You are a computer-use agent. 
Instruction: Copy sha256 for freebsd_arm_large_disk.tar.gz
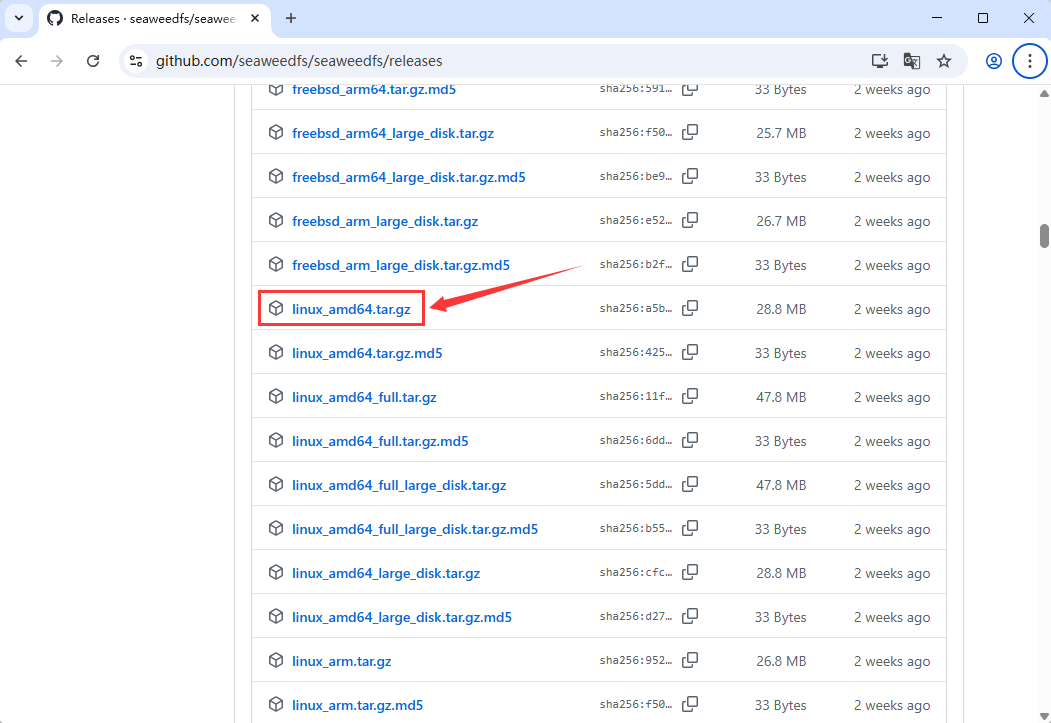[x=690, y=220]
